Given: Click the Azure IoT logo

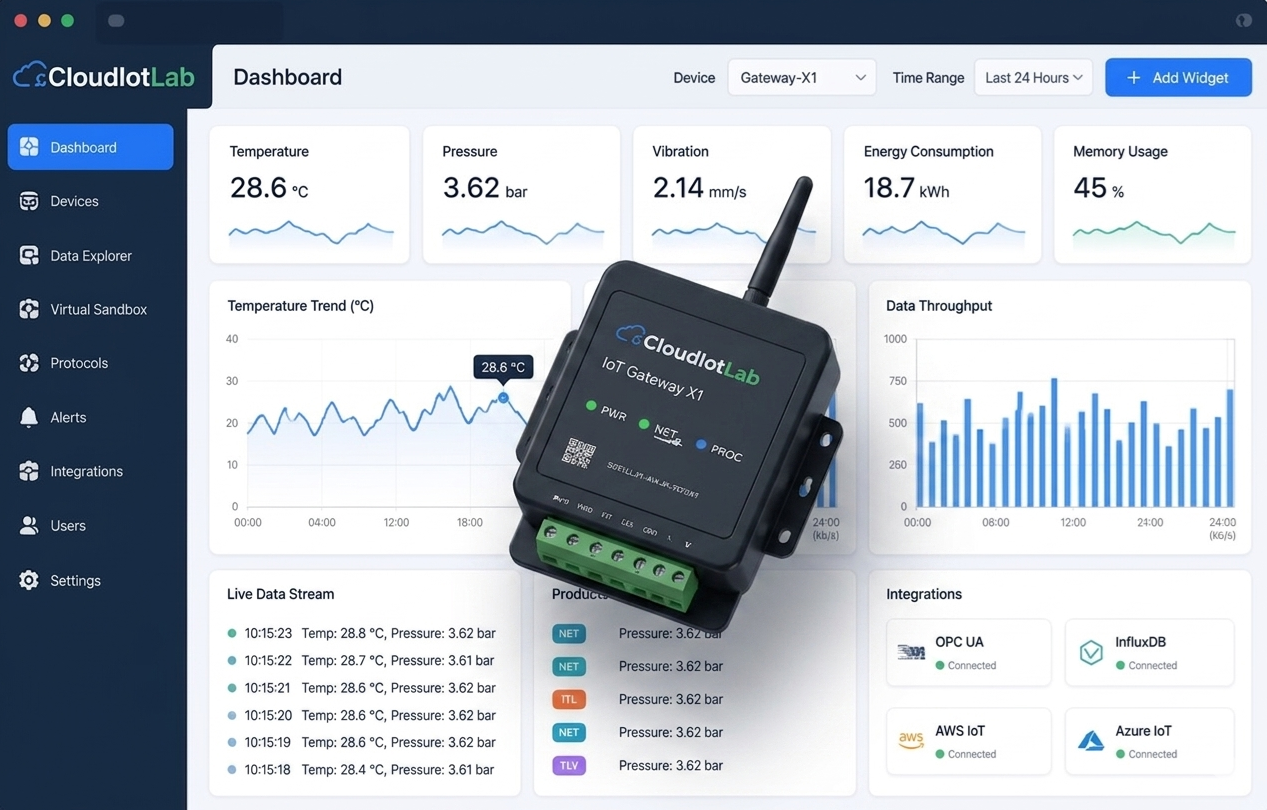Looking at the screenshot, I should click(x=1091, y=741).
